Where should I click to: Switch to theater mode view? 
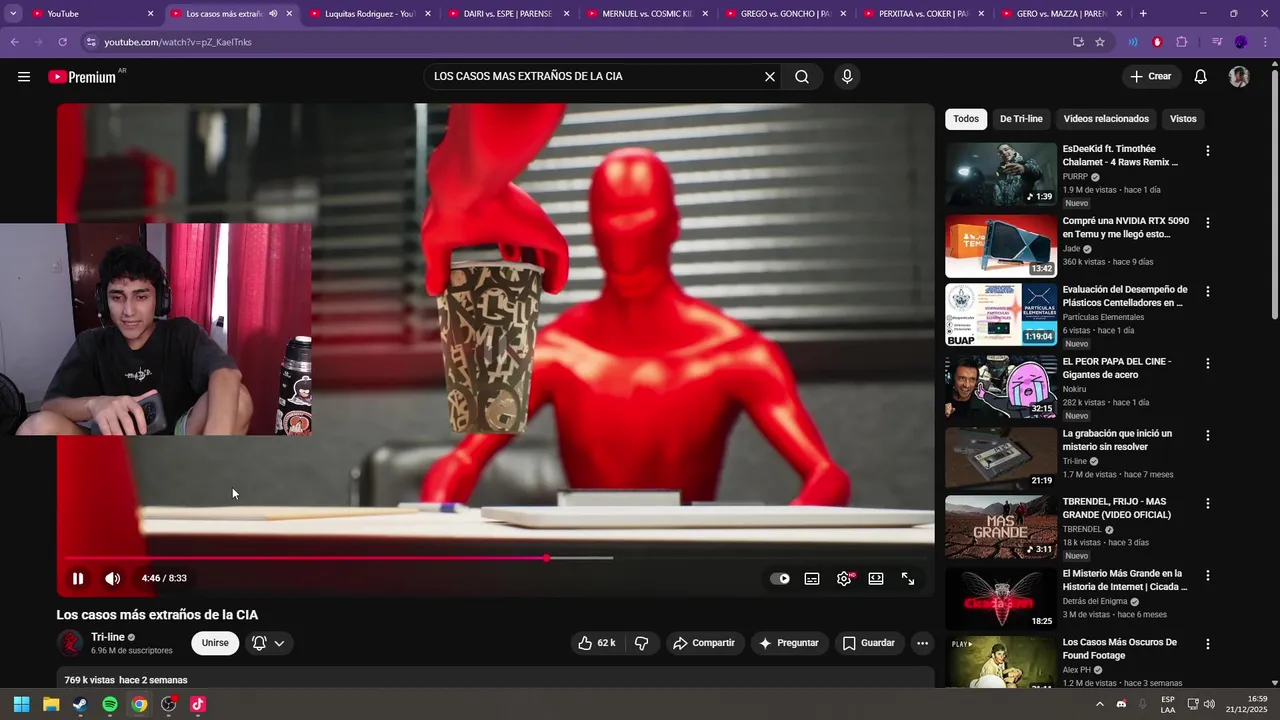click(x=876, y=578)
